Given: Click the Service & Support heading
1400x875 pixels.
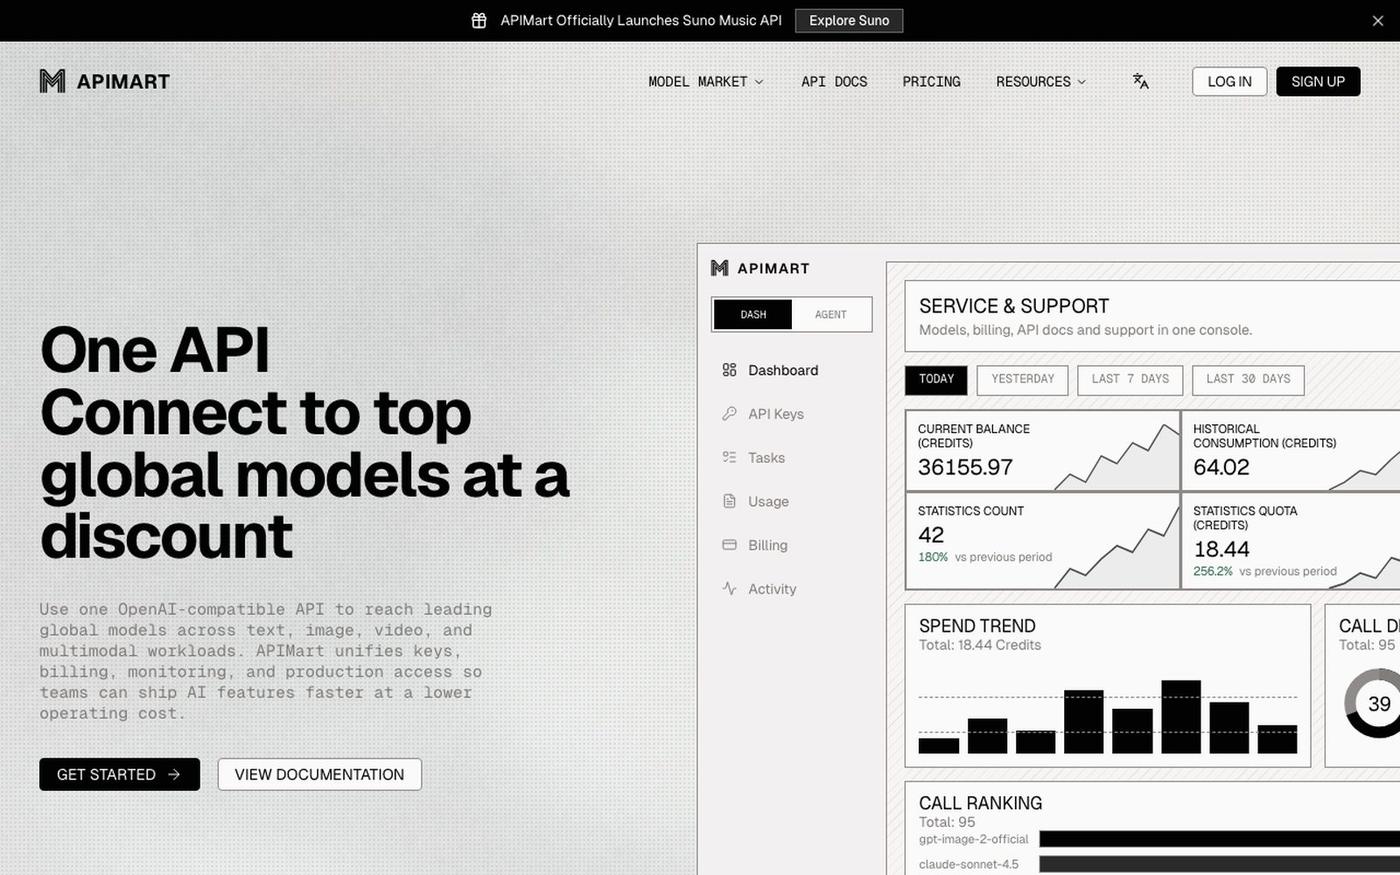Looking at the screenshot, I should (x=1014, y=306).
